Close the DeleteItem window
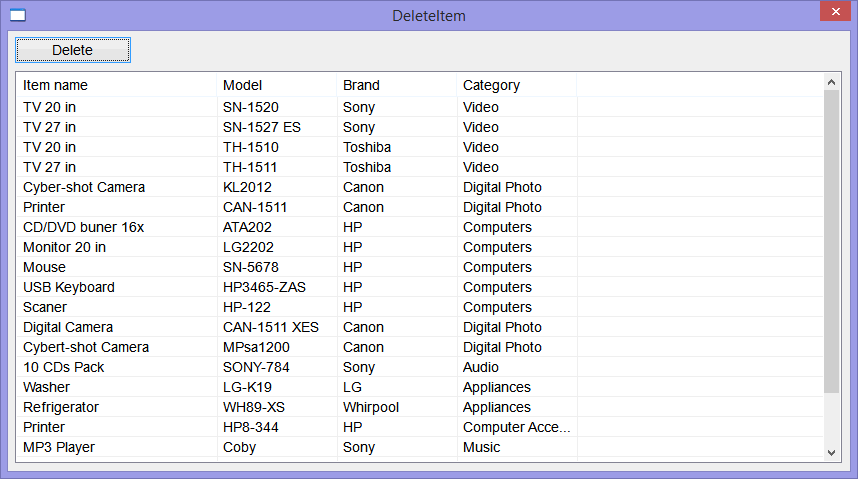This screenshot has height=479, width=858. click(835, 11)
